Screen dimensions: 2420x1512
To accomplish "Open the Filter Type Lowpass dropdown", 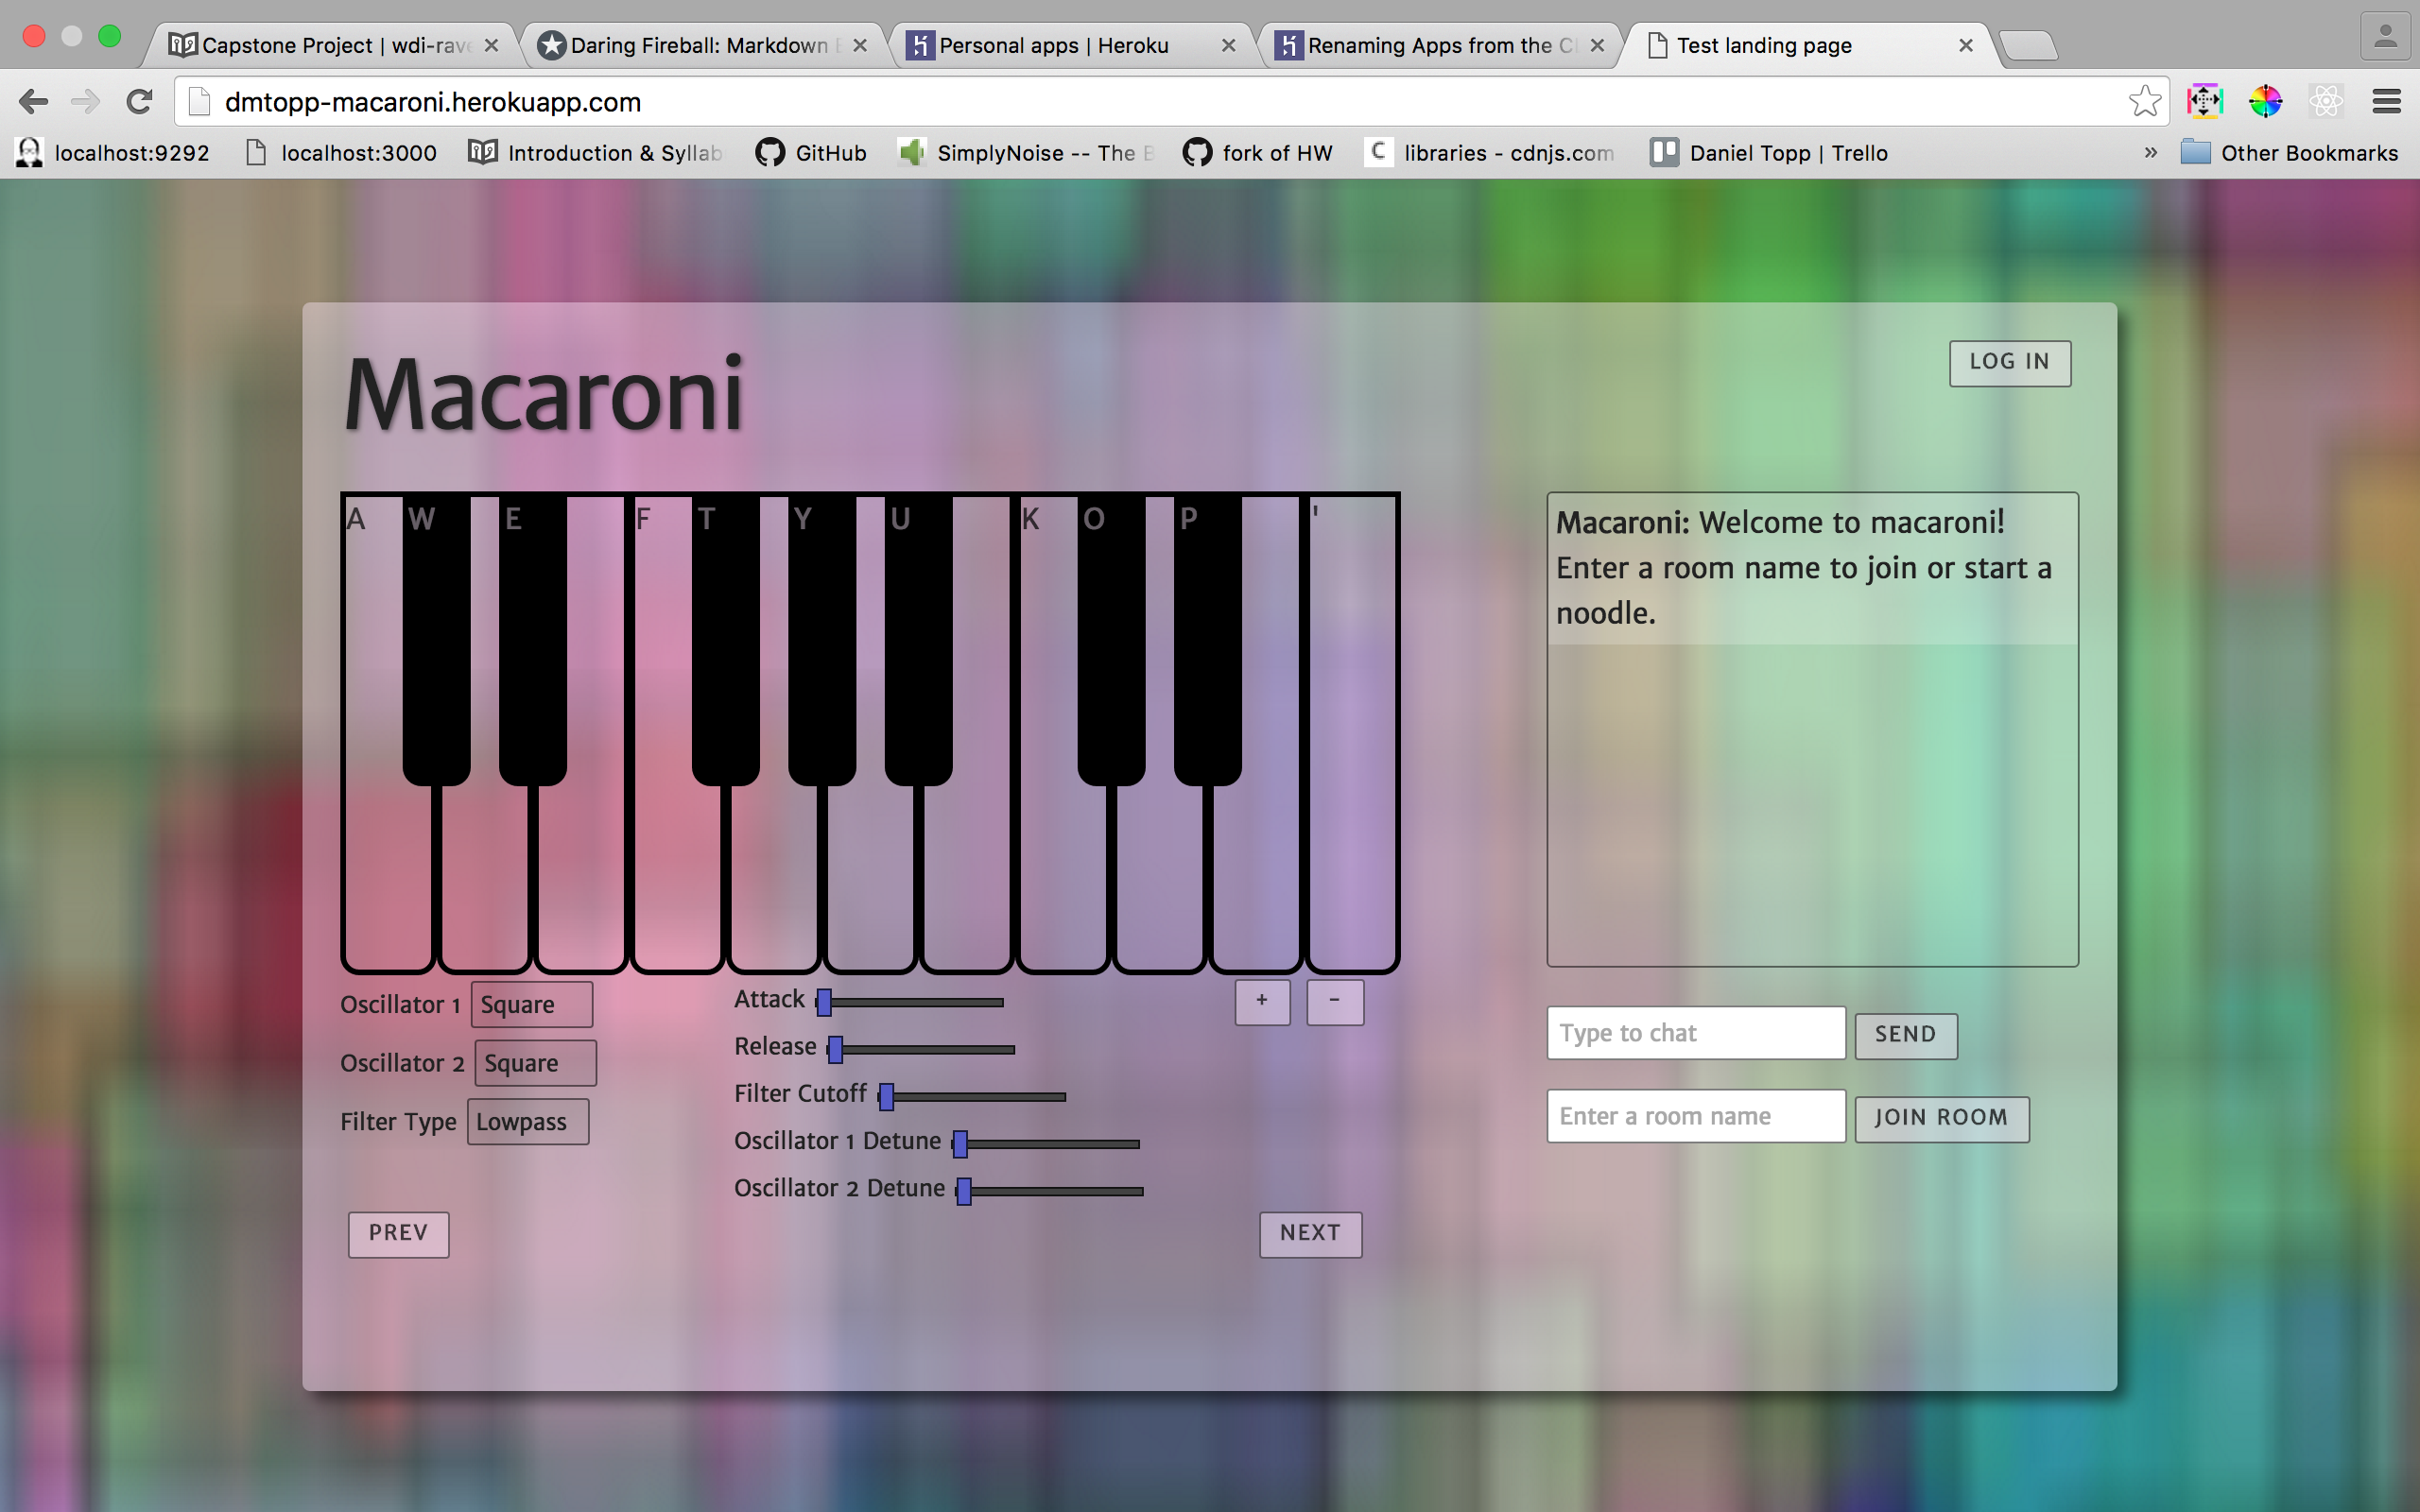I will point(528,1122).
